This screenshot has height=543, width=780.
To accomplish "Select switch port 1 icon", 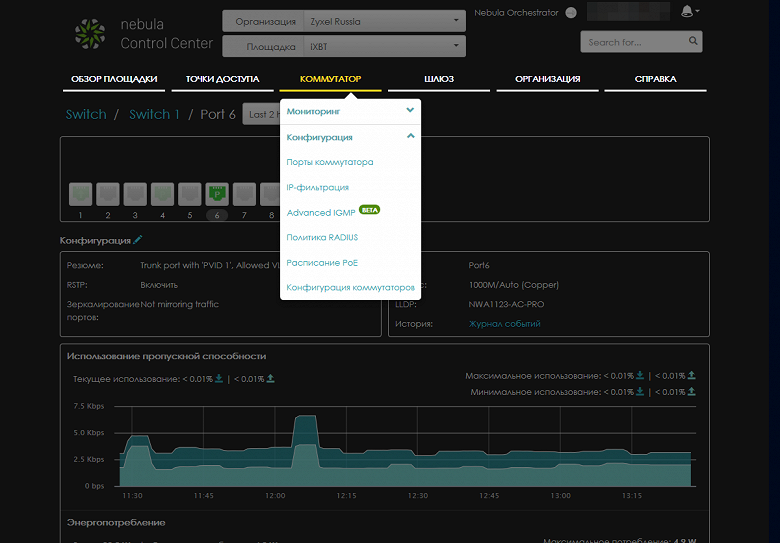I will click(x=80, y=193).
